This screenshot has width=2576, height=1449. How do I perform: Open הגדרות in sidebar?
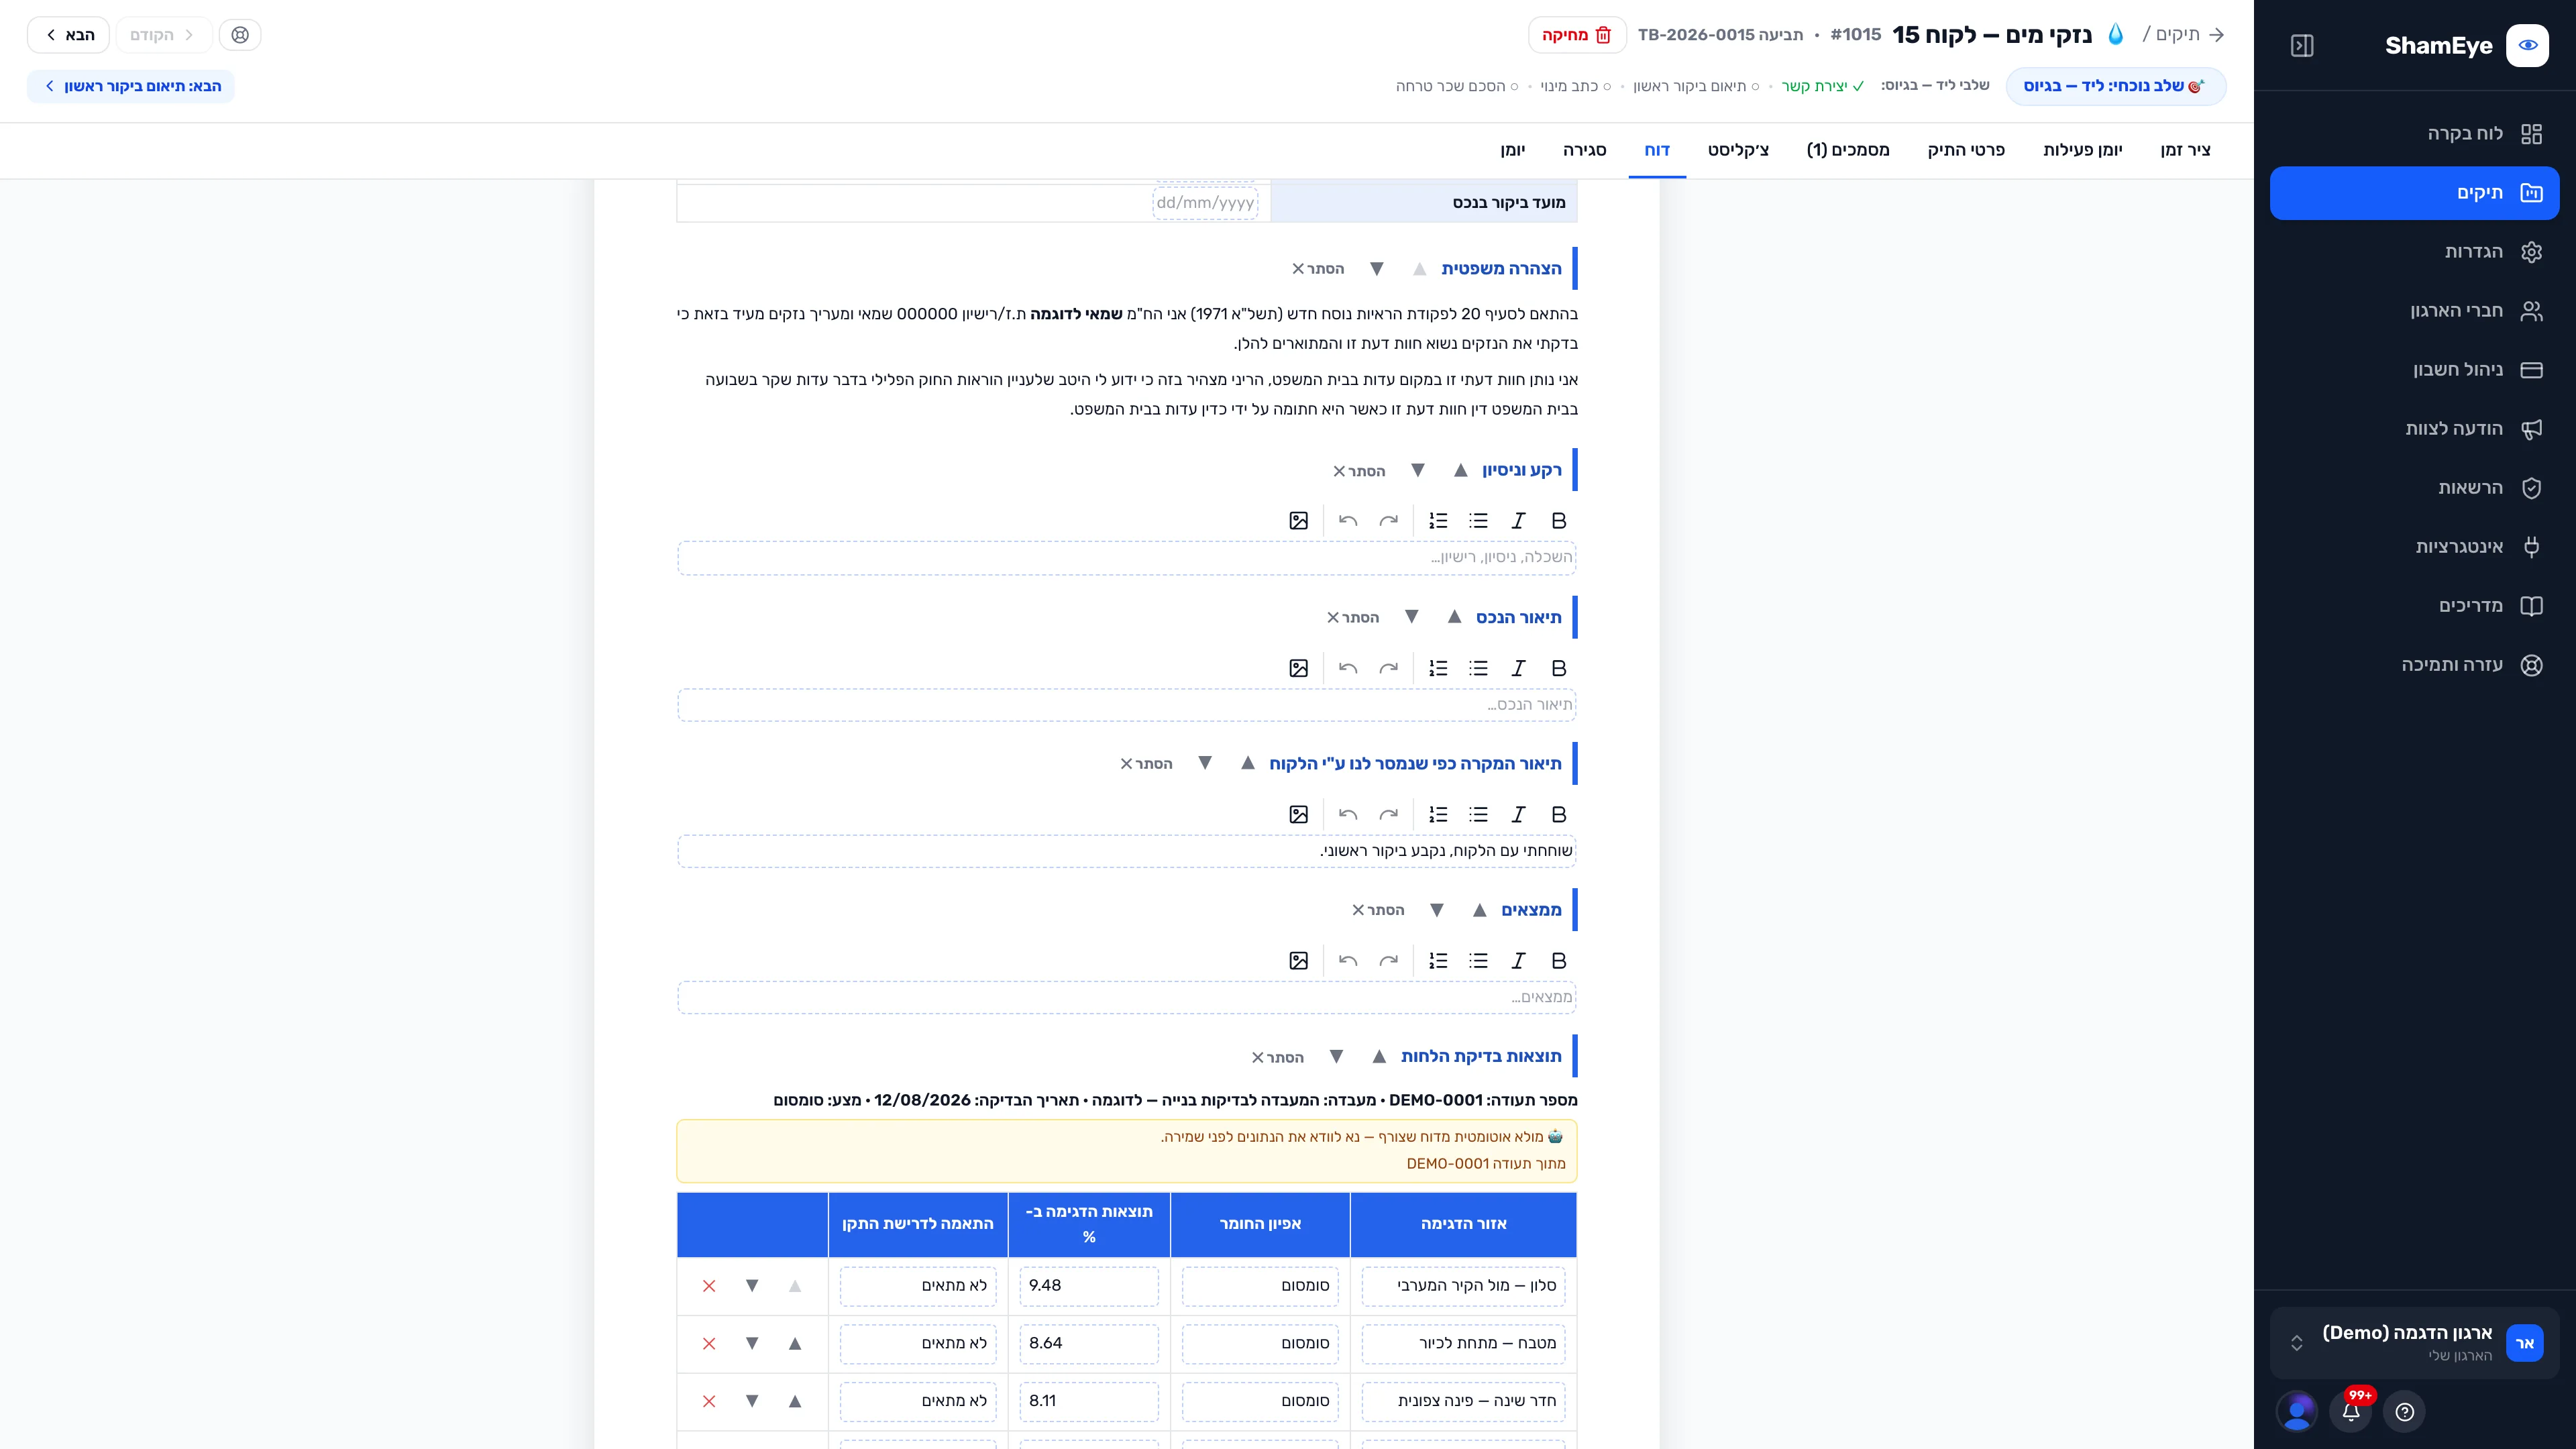click(x=2414, y=252)
